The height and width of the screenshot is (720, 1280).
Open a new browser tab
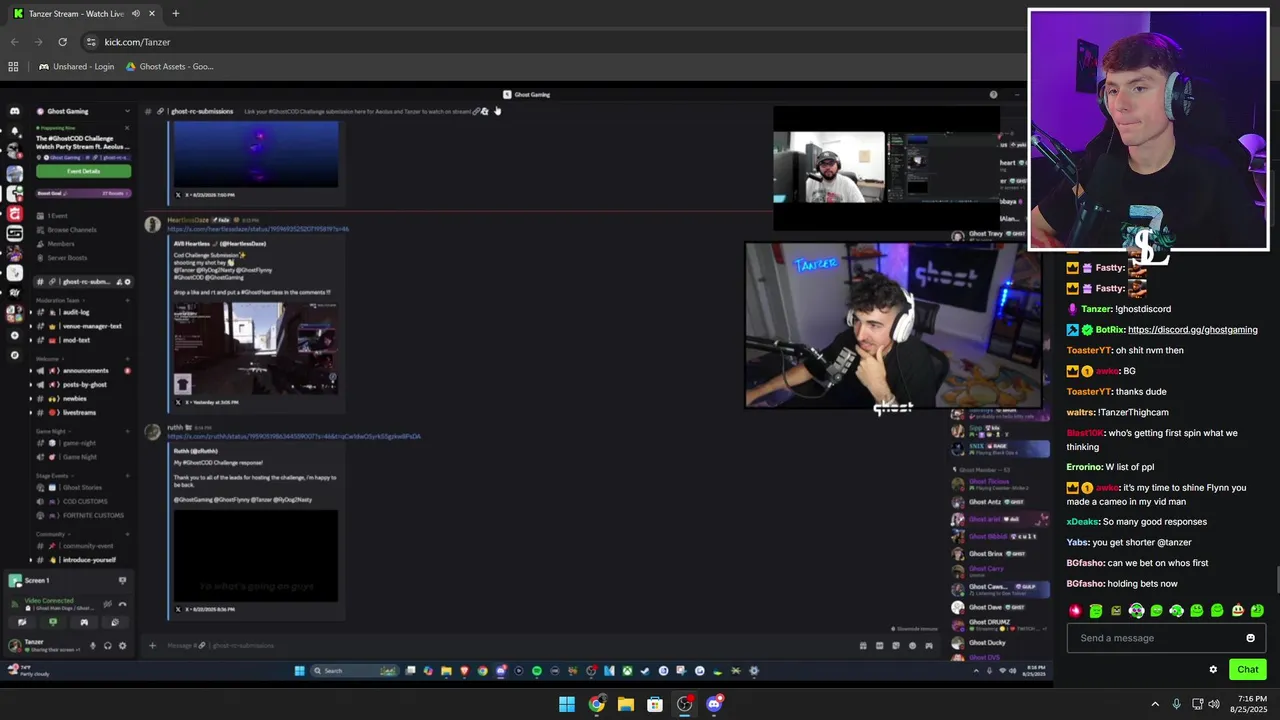[x=175, y=13]
